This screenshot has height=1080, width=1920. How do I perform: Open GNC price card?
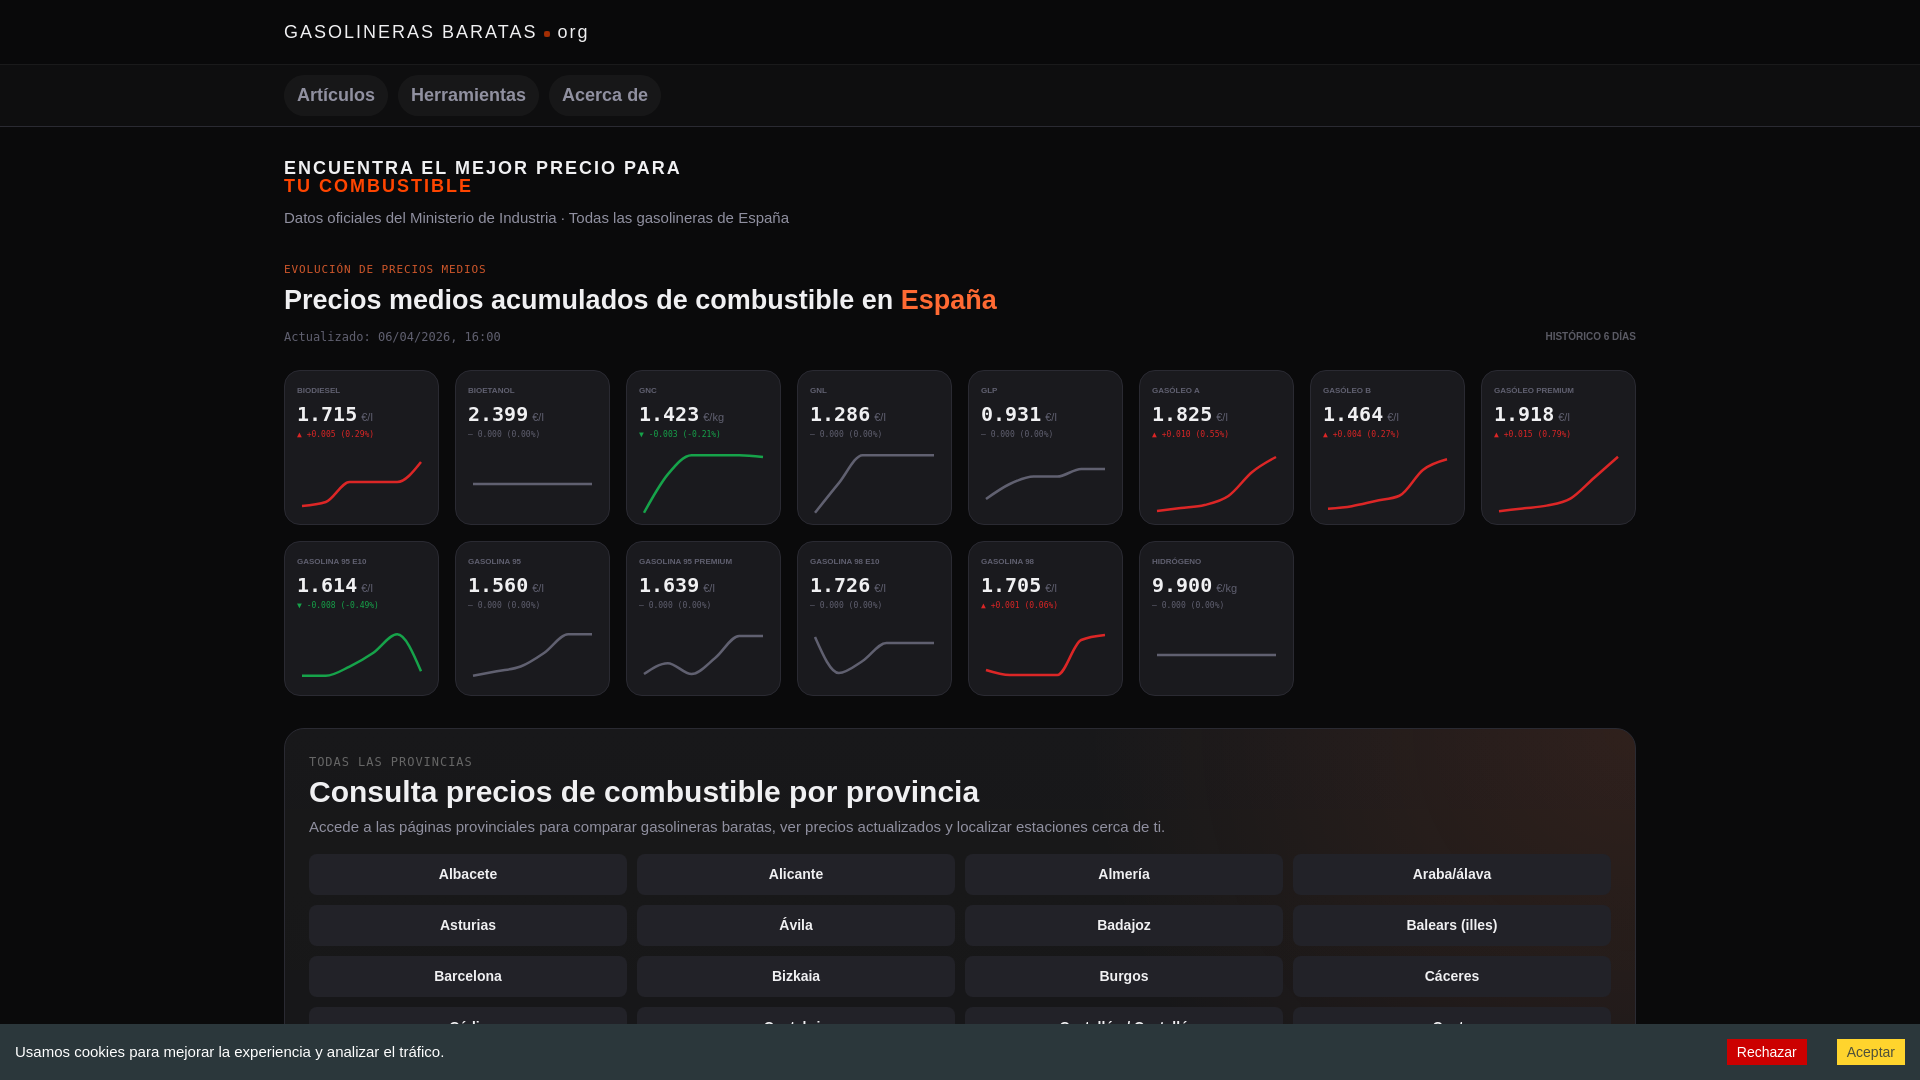pos(703,447)
